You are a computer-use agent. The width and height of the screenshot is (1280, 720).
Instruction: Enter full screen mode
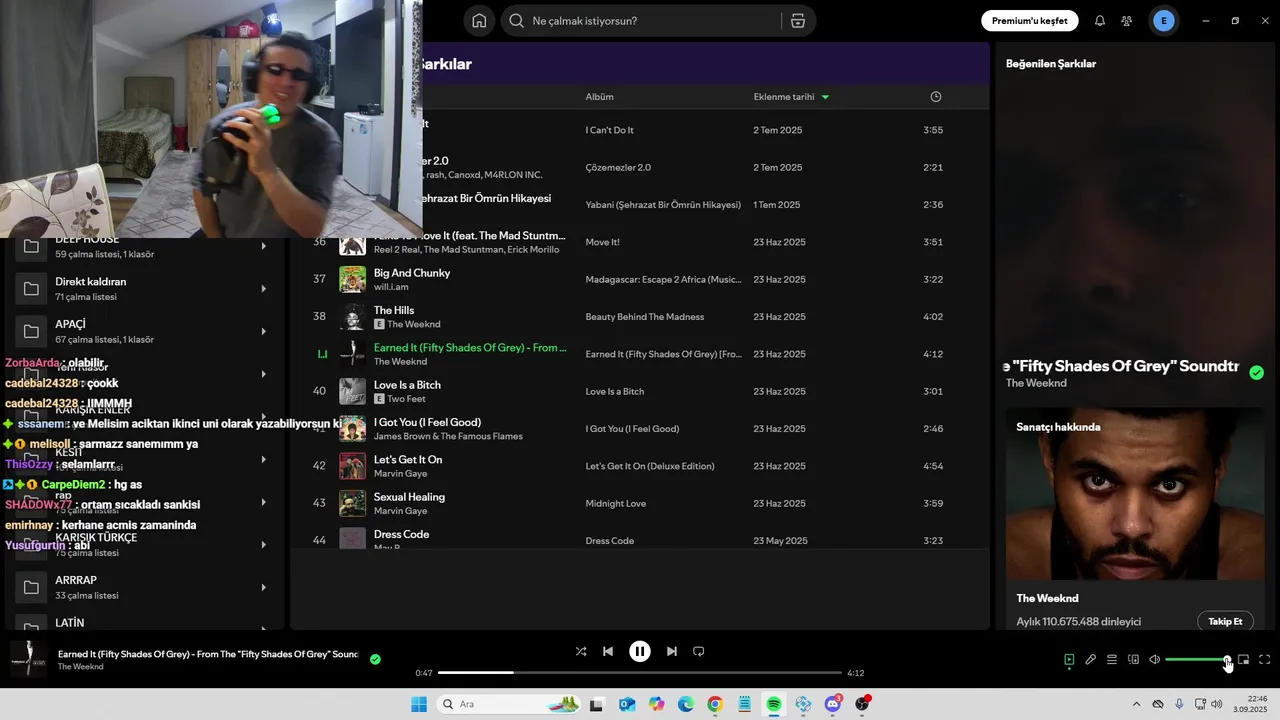tap(1264, 660)
